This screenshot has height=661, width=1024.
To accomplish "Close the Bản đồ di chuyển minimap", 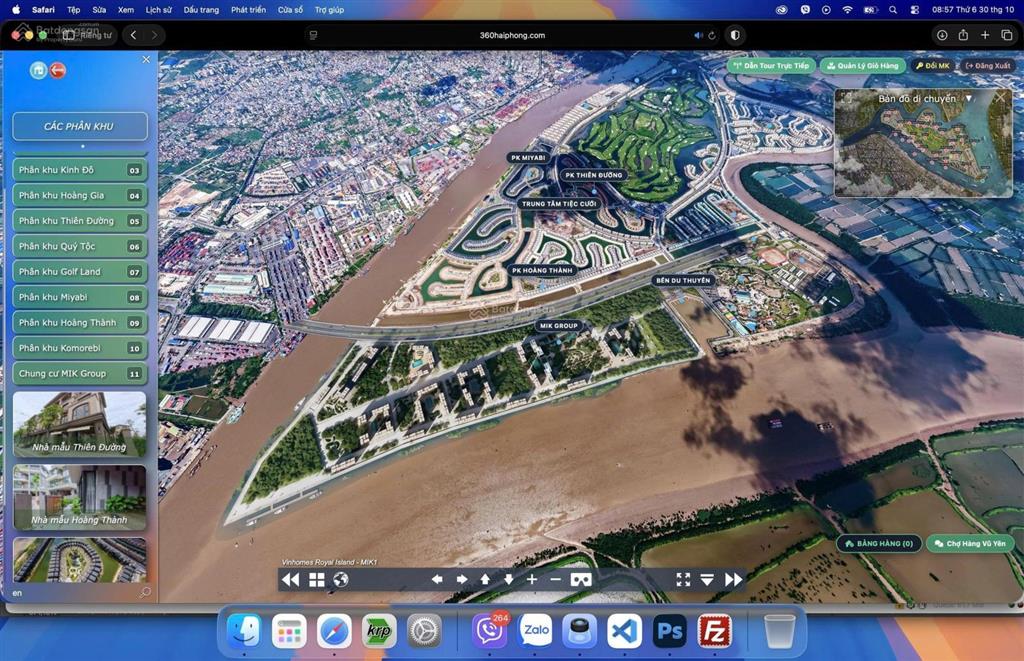I will click(1000, 97).
